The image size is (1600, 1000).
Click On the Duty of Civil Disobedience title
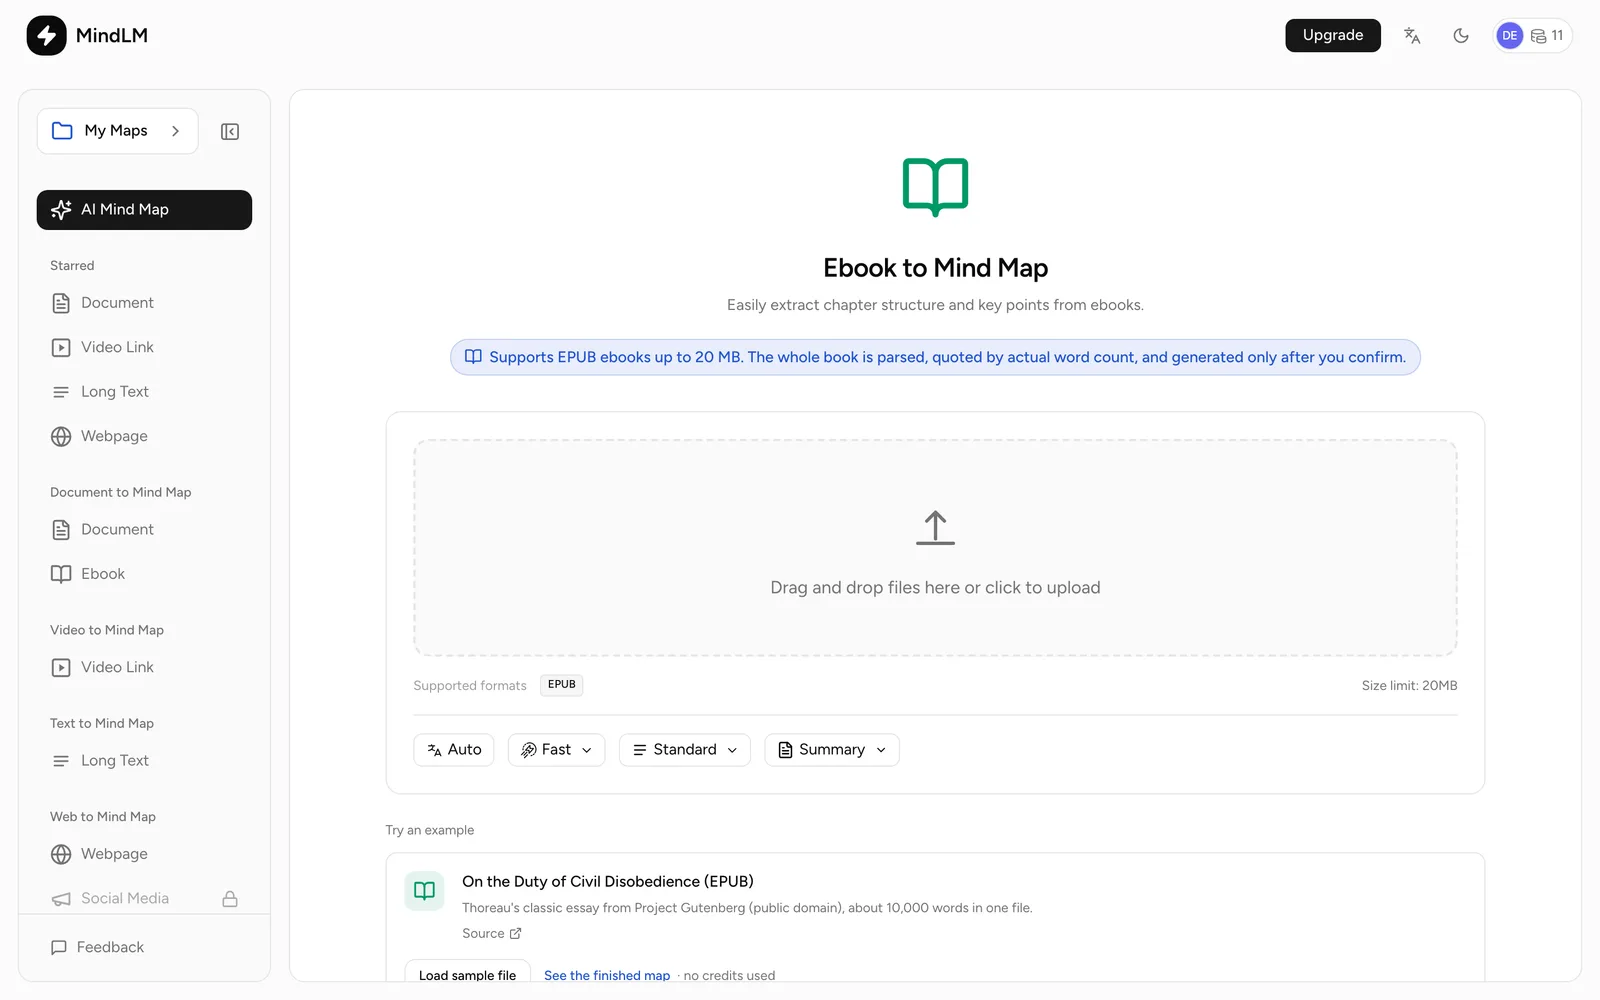[608, 881]
